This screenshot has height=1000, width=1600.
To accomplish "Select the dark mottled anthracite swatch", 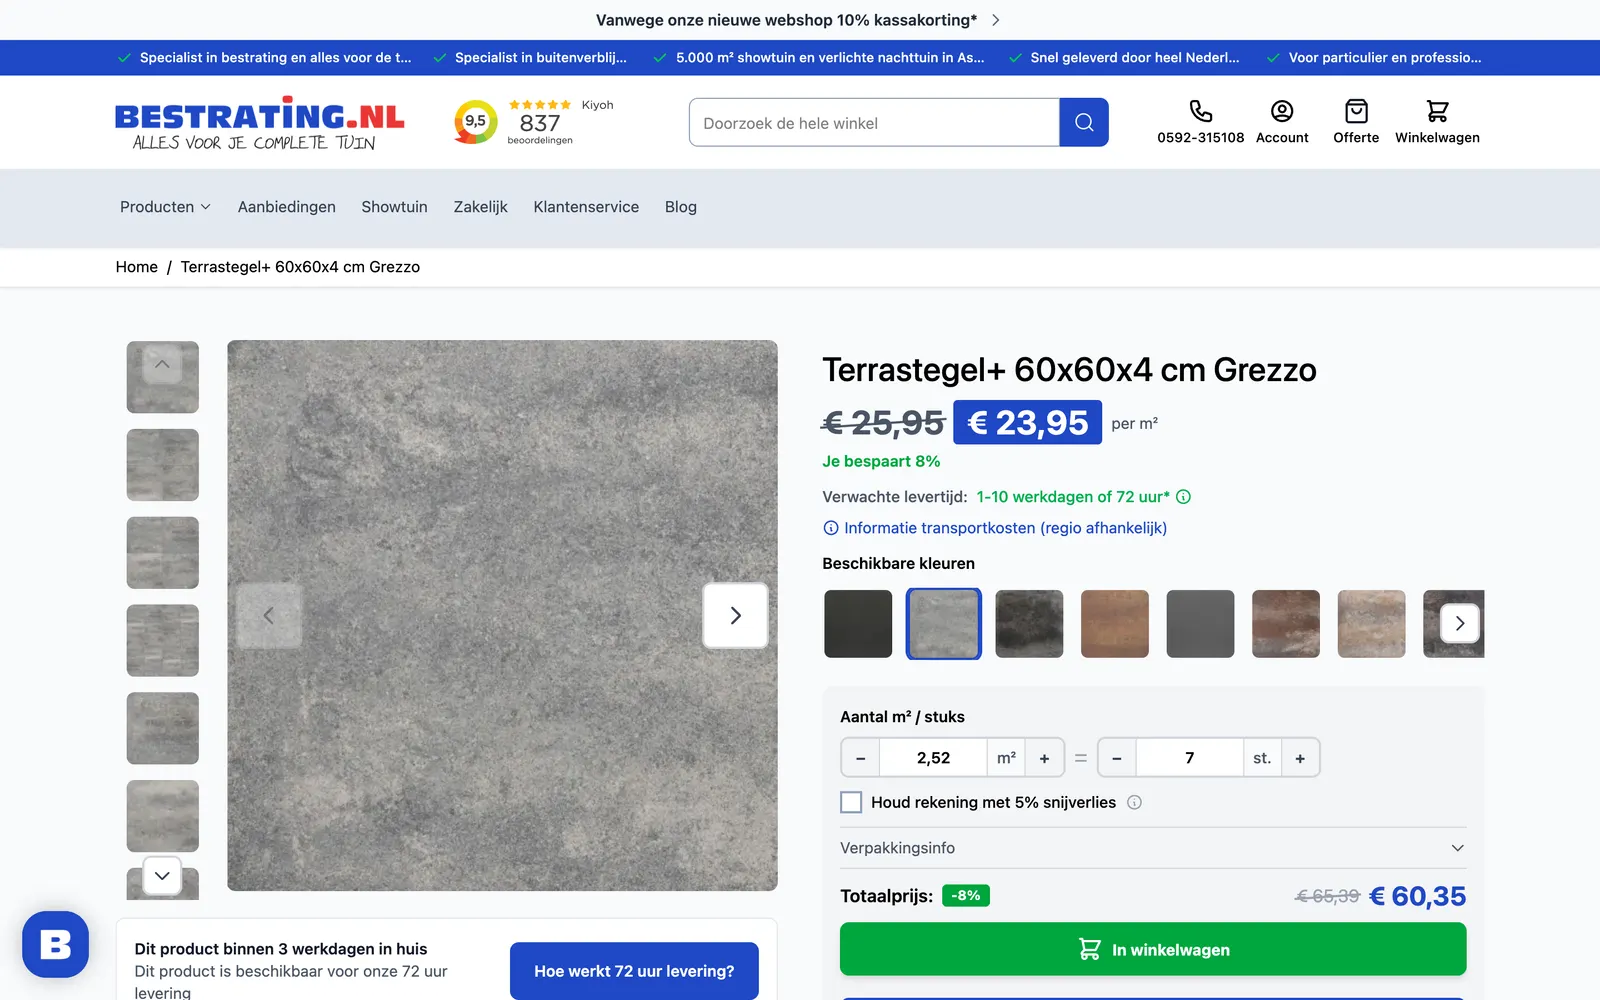I will click(x=1029, y=624).
